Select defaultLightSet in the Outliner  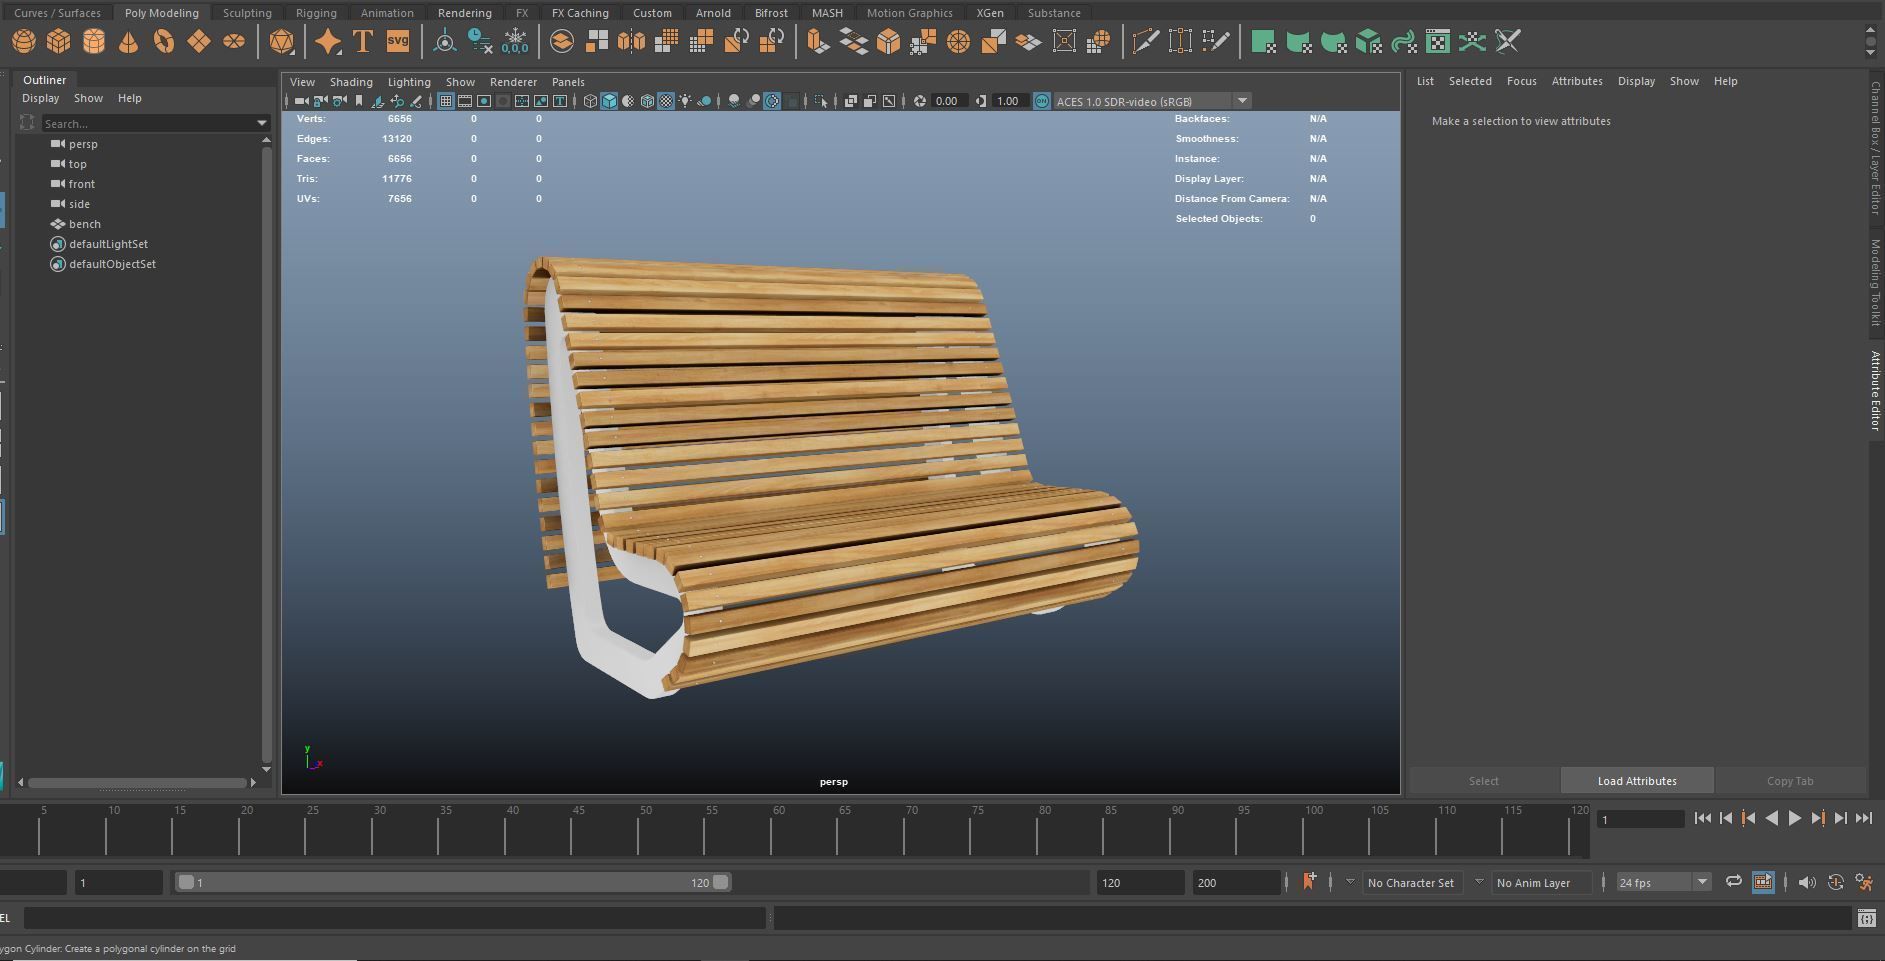pyautogui.click(x=108, y=244)
